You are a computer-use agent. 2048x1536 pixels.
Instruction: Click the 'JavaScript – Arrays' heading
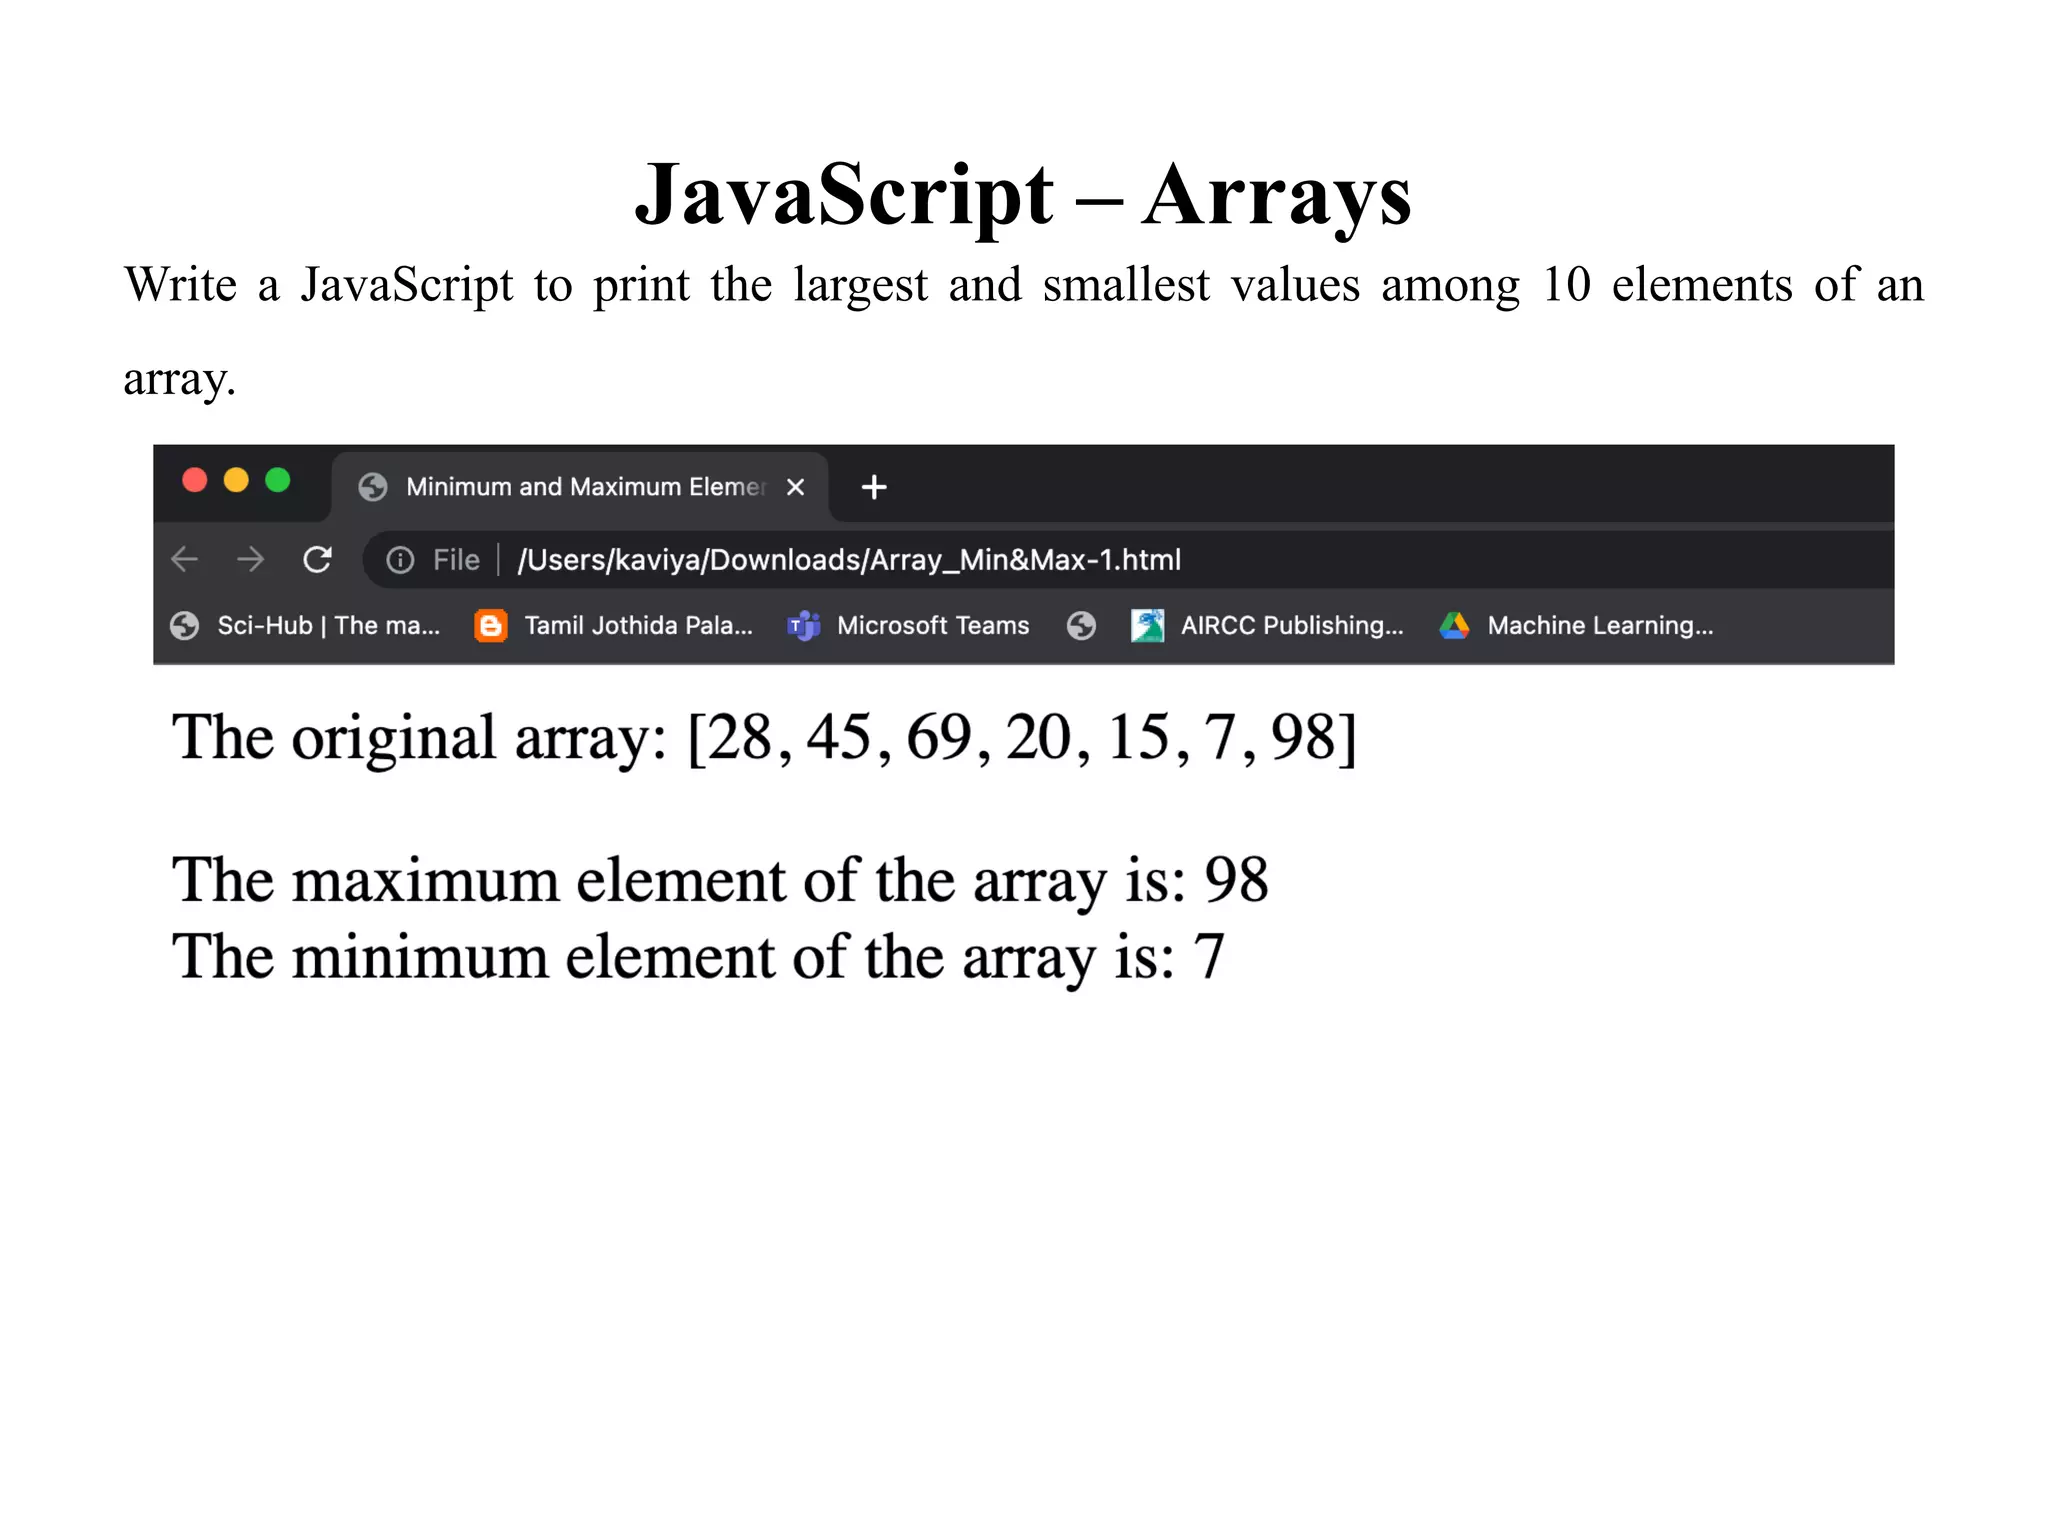click(x=1023, y=195)
